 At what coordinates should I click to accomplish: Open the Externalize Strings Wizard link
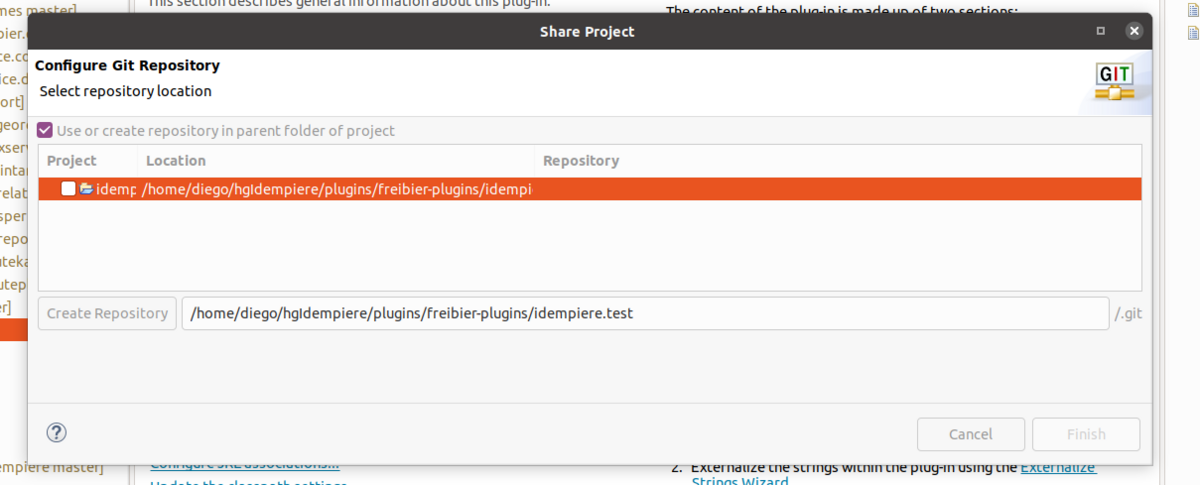click(1057, 467)
